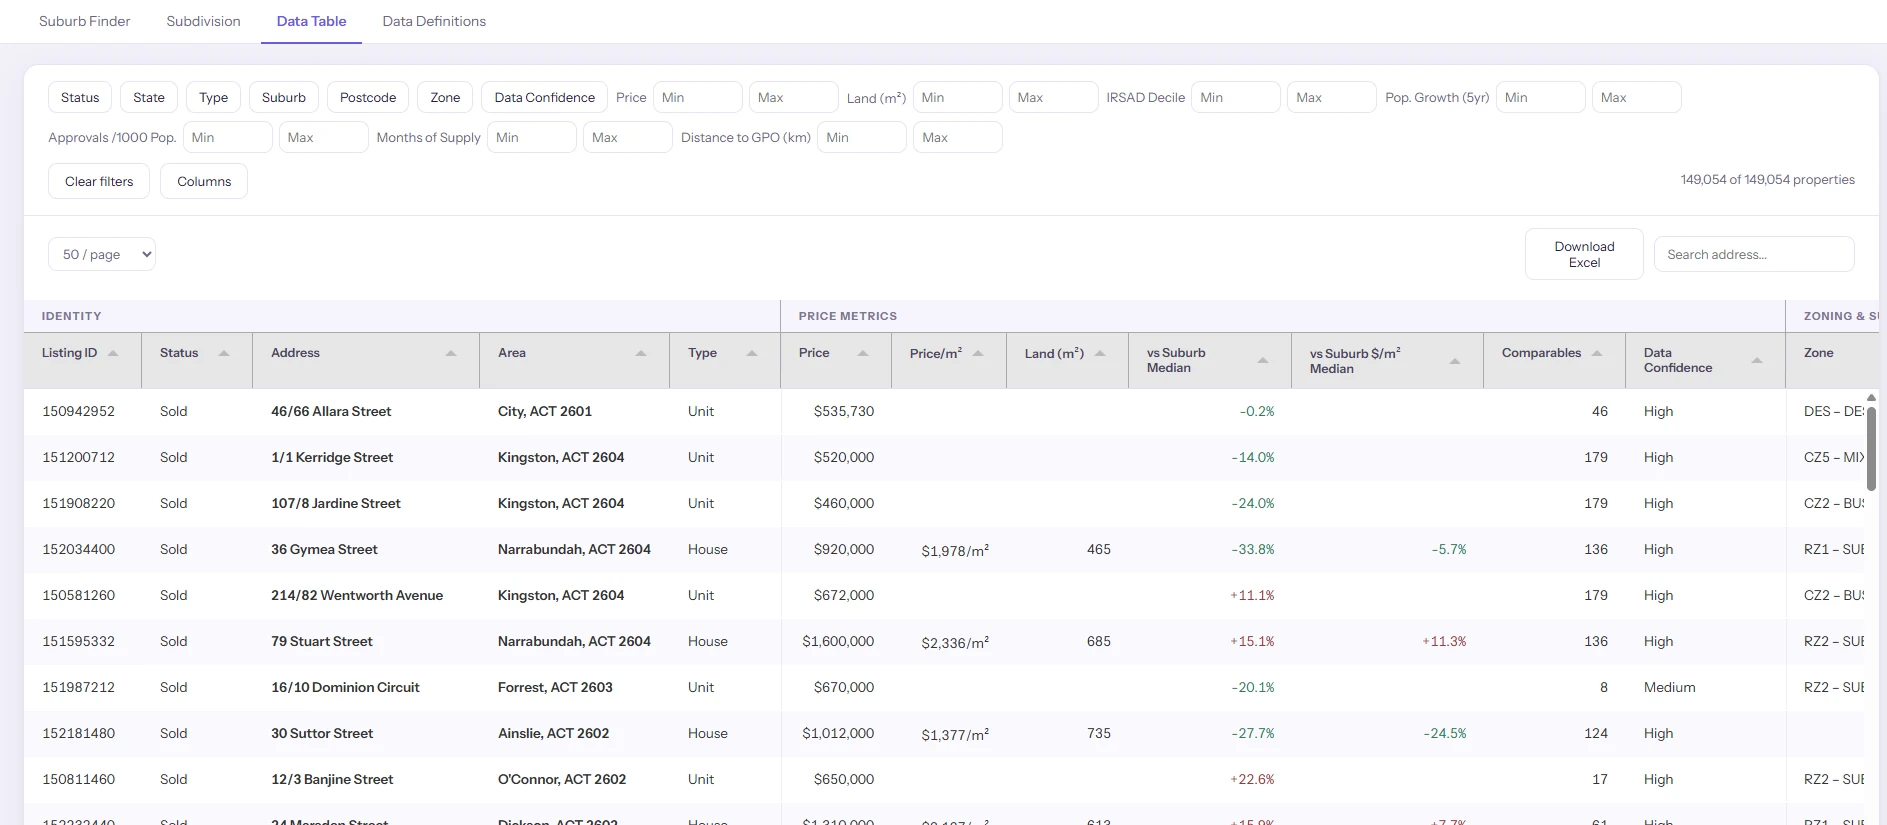
Task: Sort the Address column using its arrow
Action: click(451, 353)
